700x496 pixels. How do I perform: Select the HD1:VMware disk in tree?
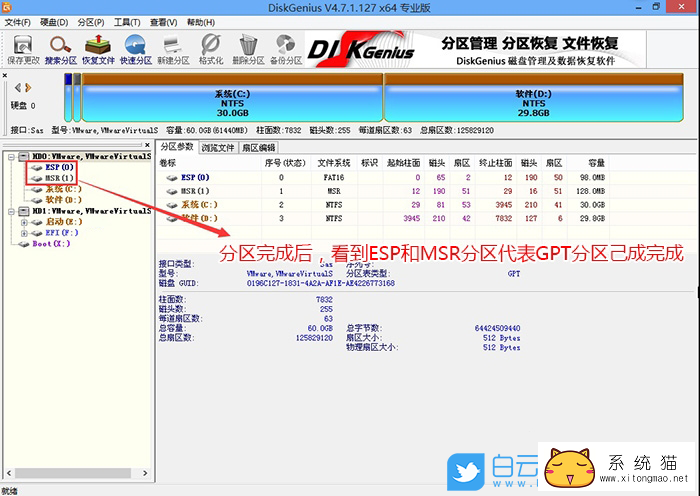[91, 211]
